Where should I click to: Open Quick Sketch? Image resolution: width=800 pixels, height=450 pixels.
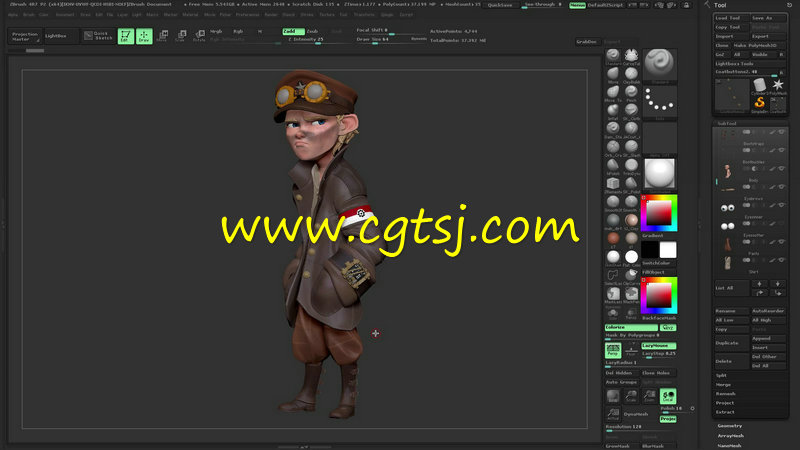(98, 36)
